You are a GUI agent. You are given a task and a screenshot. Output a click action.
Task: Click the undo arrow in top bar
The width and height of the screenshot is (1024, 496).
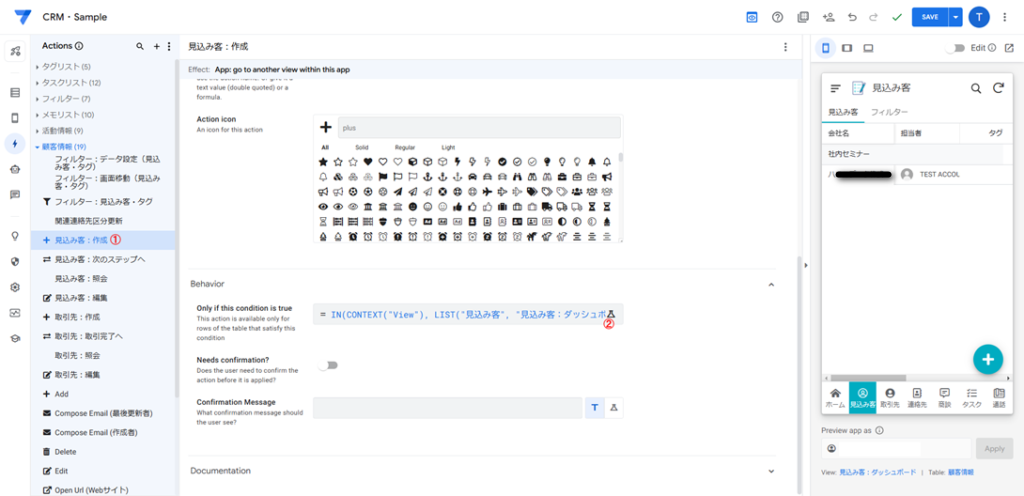(852, 17)
